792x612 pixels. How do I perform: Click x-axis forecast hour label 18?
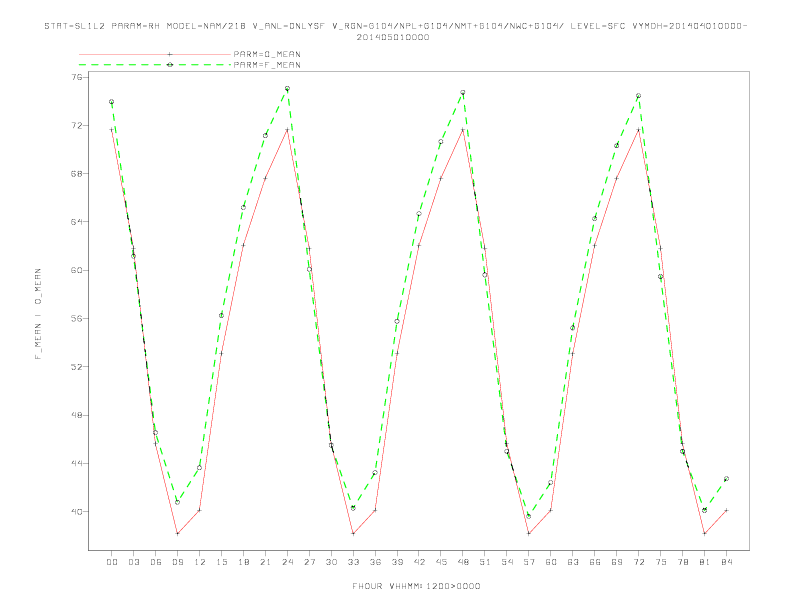tap(243, 562)
